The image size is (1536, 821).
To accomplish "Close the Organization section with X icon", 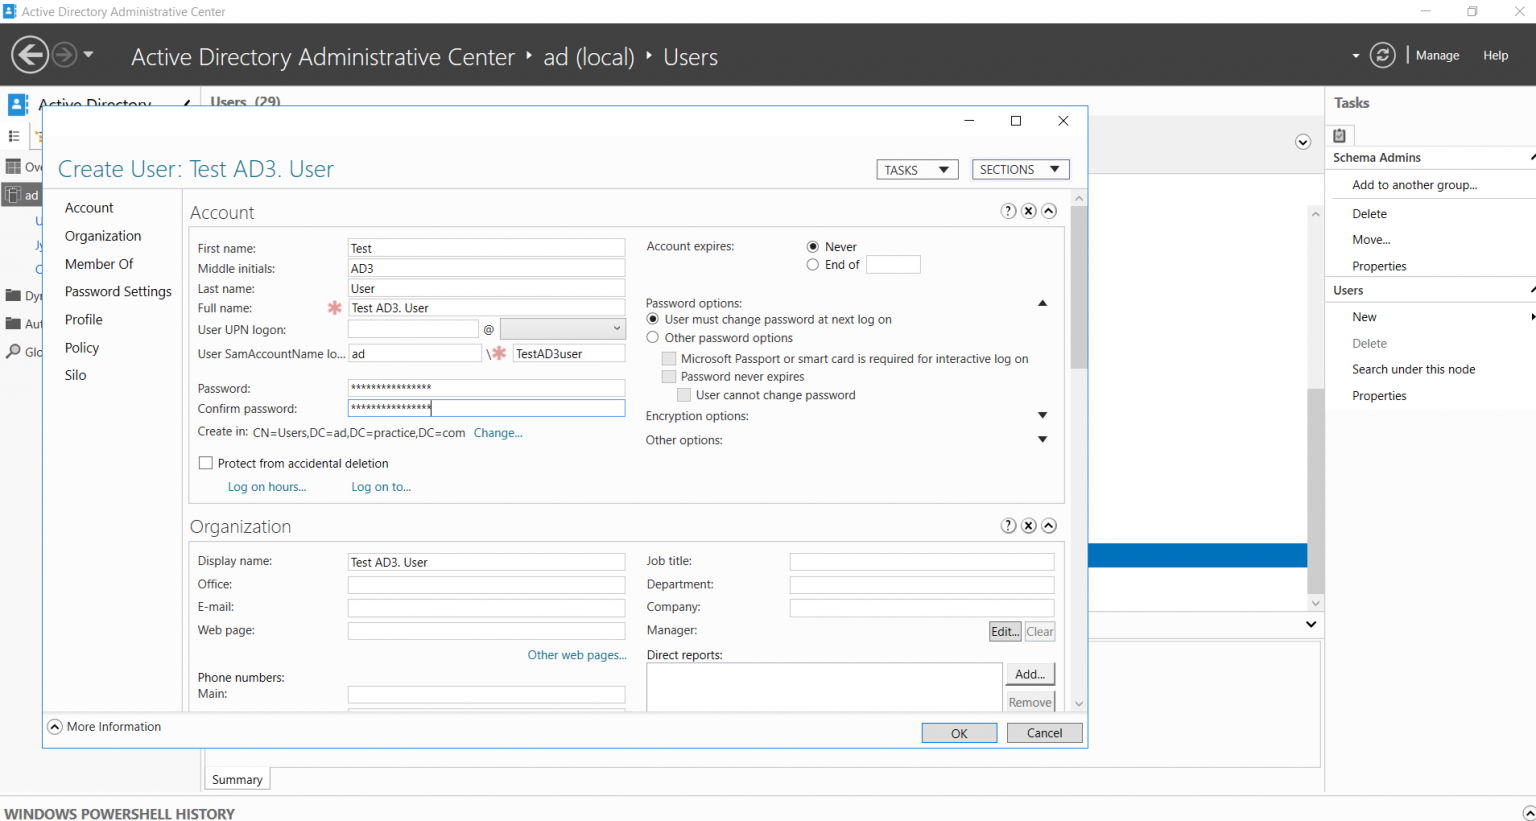I will tap(1028, 526).
